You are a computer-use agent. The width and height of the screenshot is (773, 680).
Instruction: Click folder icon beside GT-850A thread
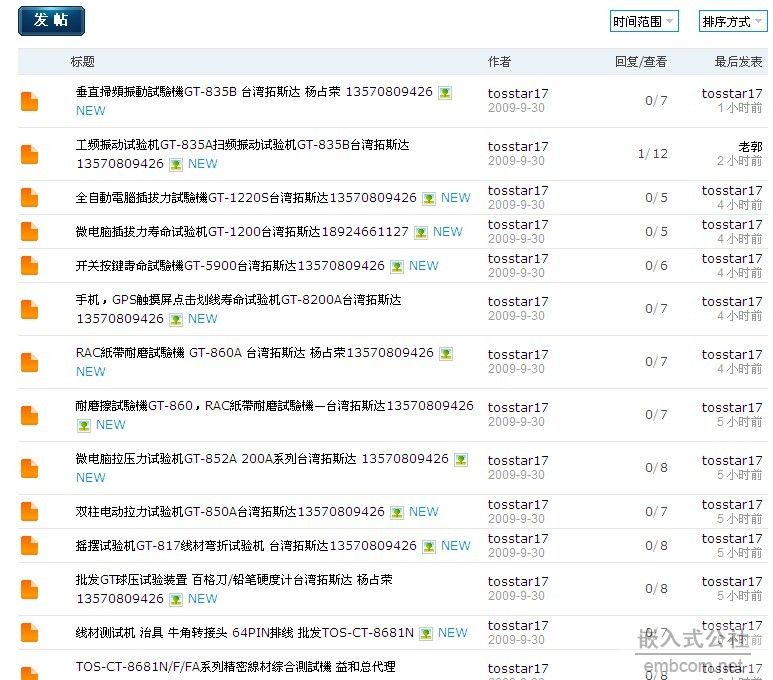coord(30,512)
